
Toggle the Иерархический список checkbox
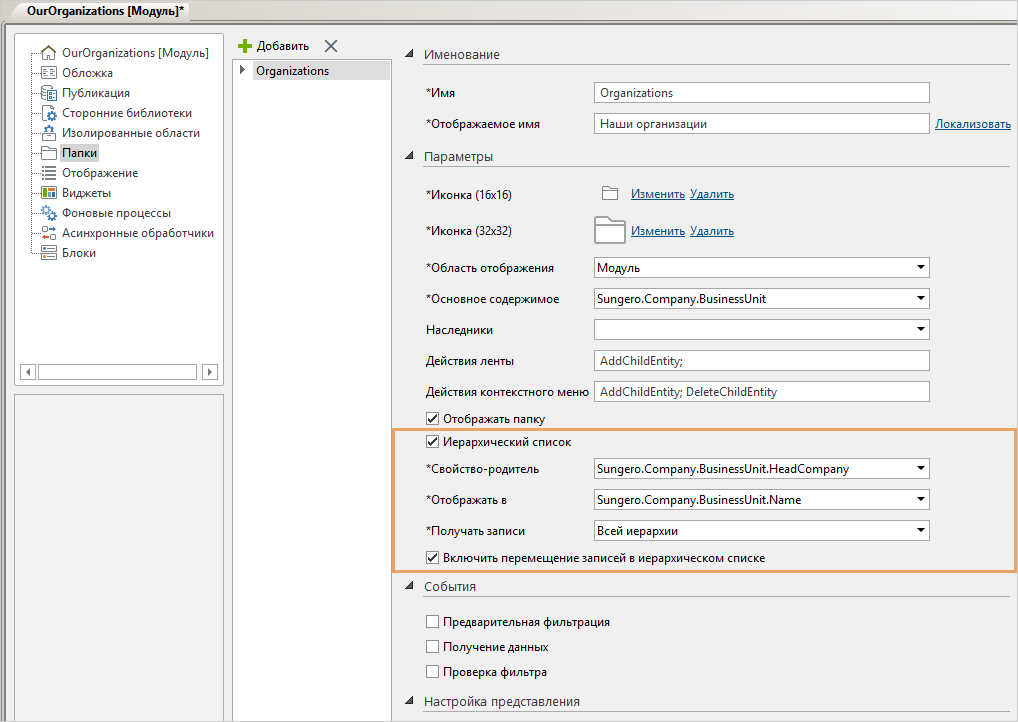432,442
